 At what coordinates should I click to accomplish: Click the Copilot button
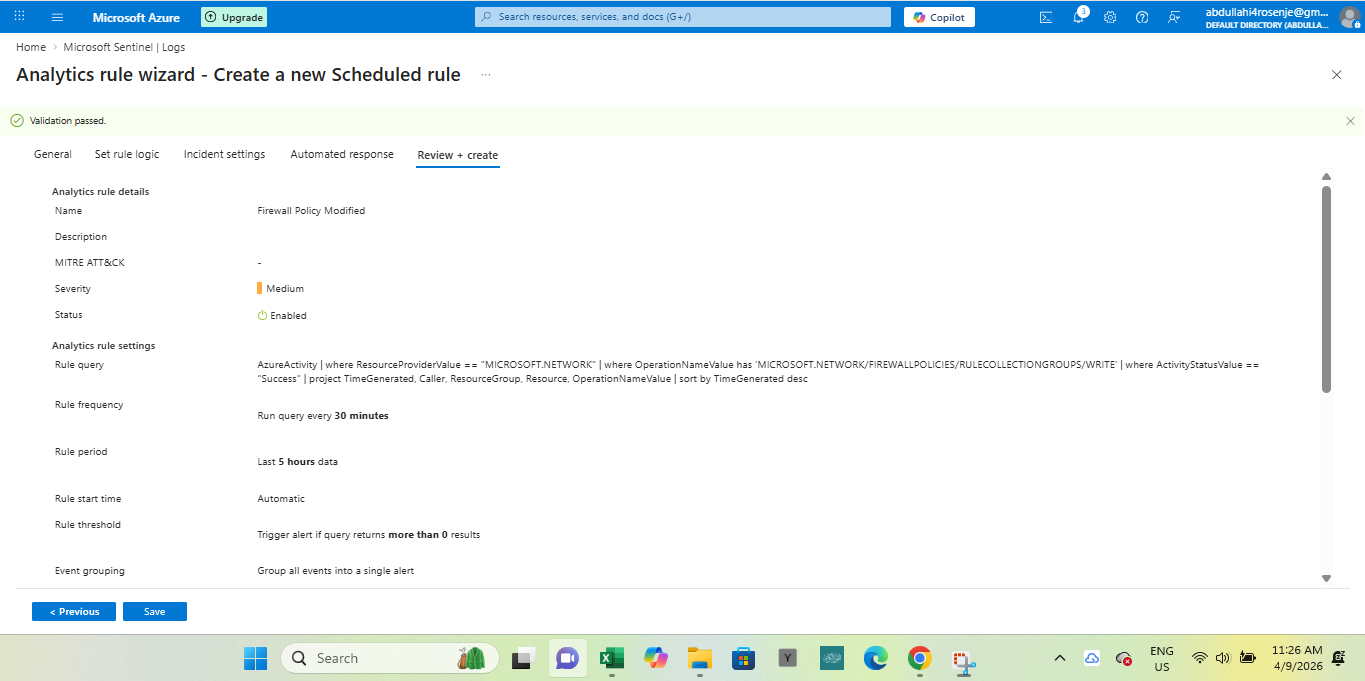[939, 17]
